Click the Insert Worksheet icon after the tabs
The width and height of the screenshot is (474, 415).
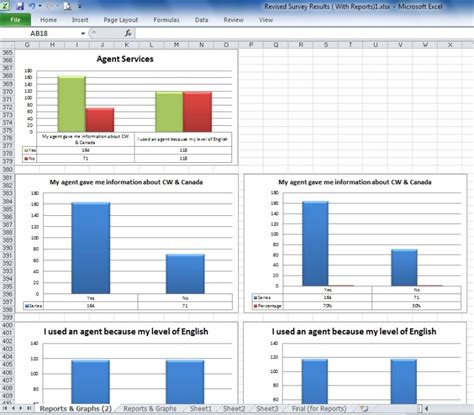(364, 409)
